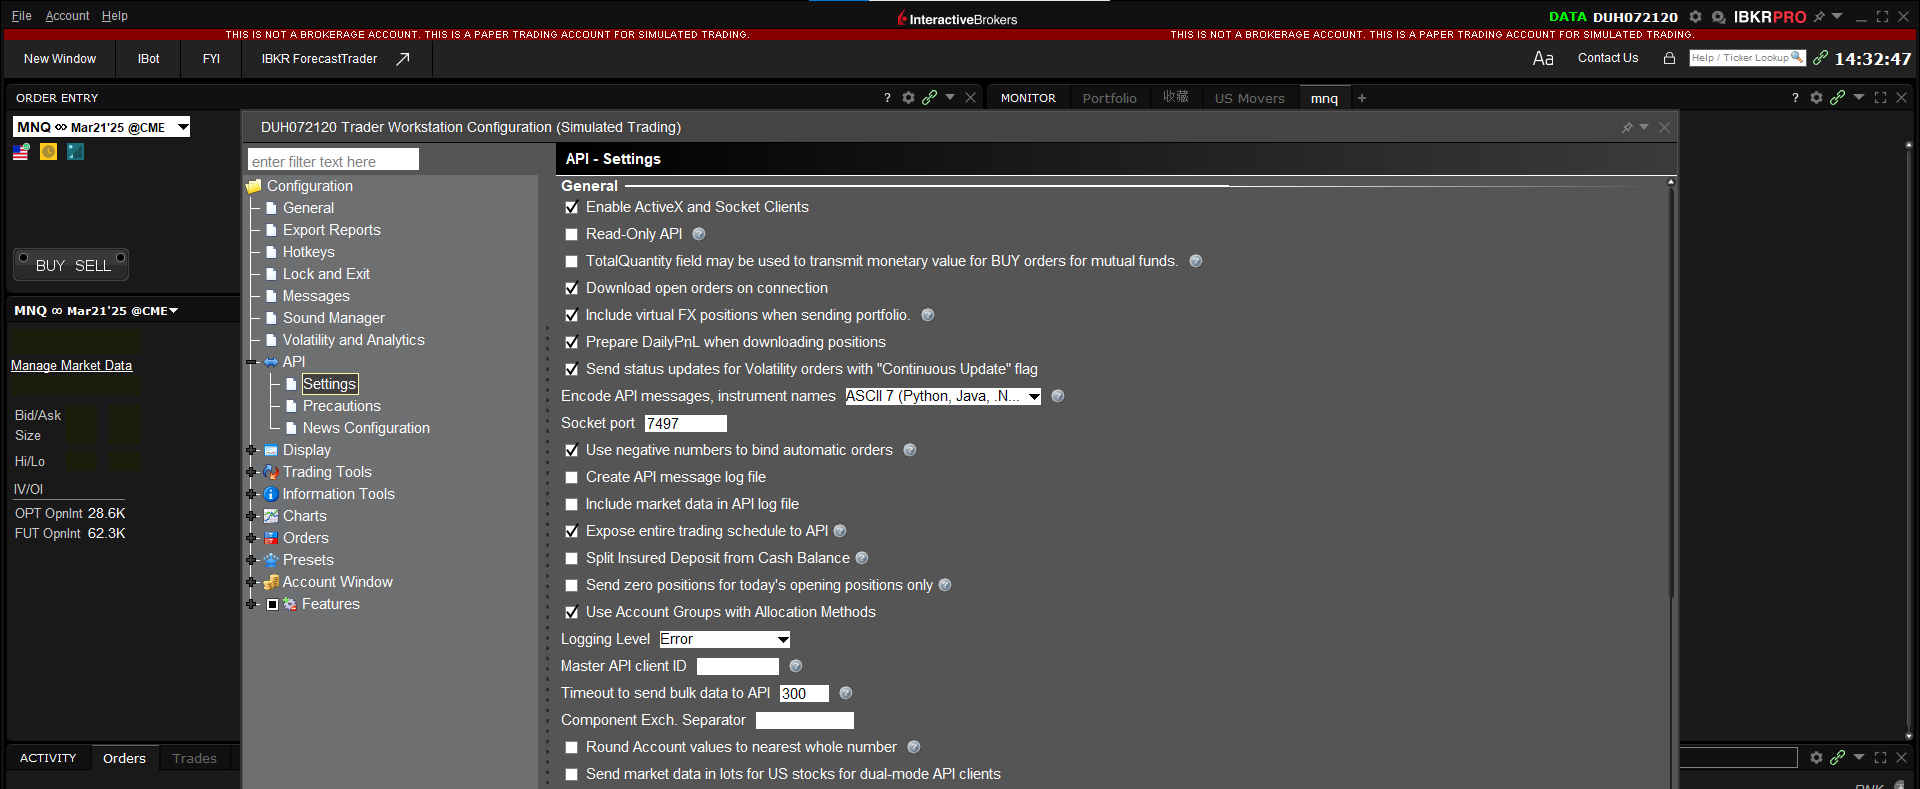Enable Round Account values to nearest whole number
Image resolution: width=1920 pixels, height=789 pixels.
pos(572,748)
